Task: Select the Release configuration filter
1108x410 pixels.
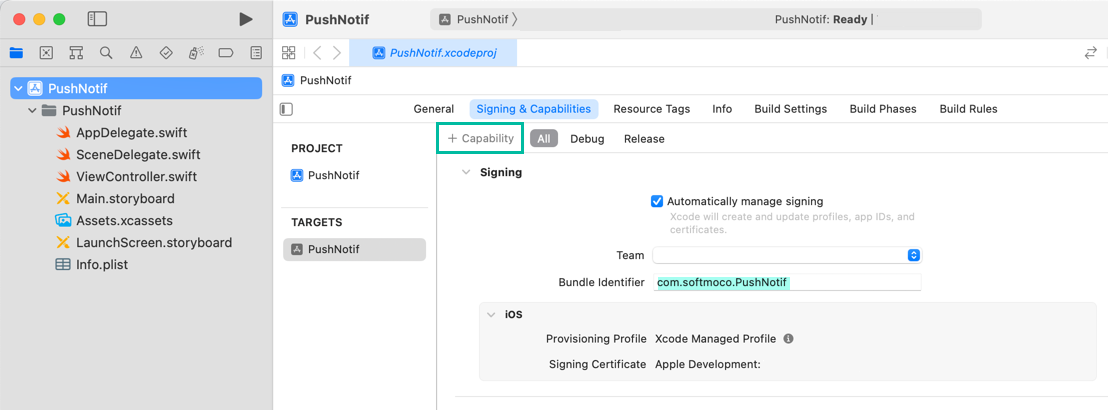Action: point(644,139)
